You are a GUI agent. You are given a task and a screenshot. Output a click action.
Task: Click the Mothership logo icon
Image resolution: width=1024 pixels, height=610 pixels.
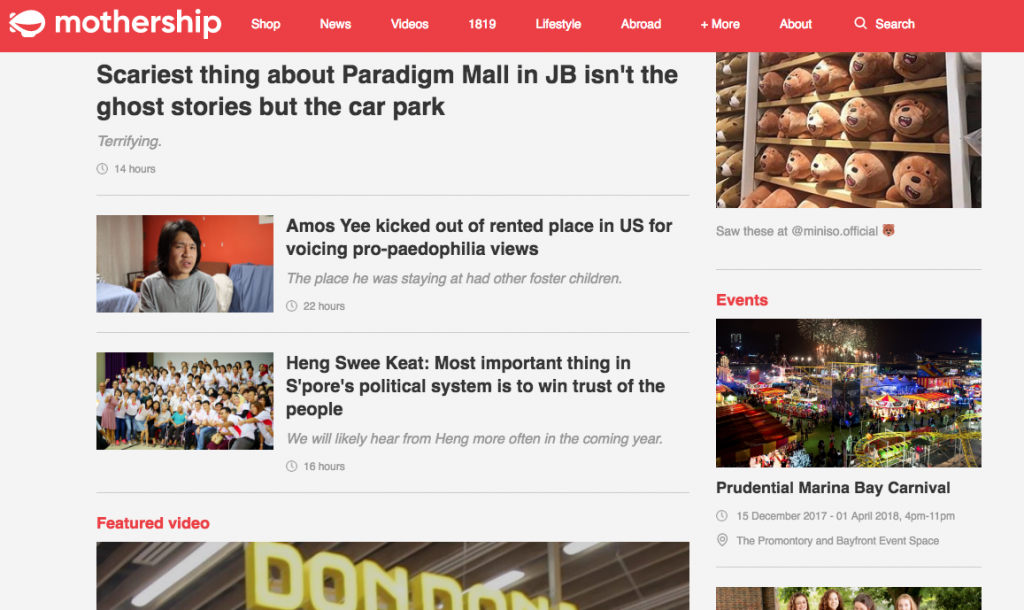pos(27,24)
